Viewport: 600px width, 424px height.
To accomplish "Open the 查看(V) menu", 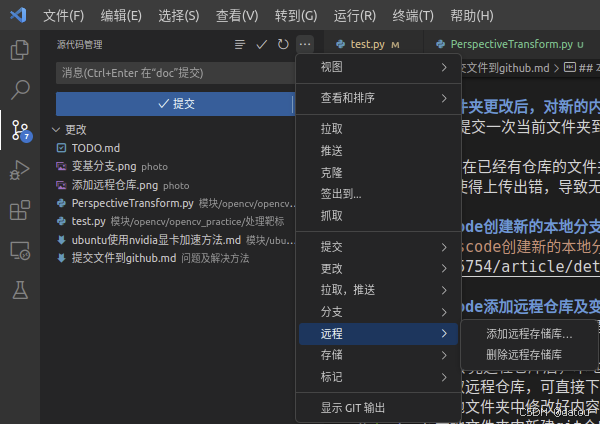I will [x=237, y=16].
